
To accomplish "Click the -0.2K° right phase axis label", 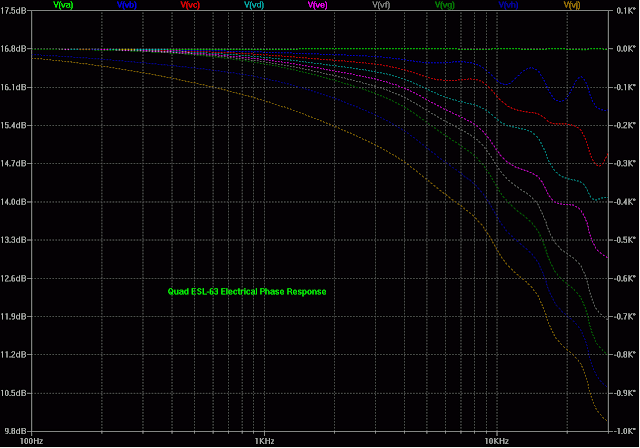I will point(625,125).
